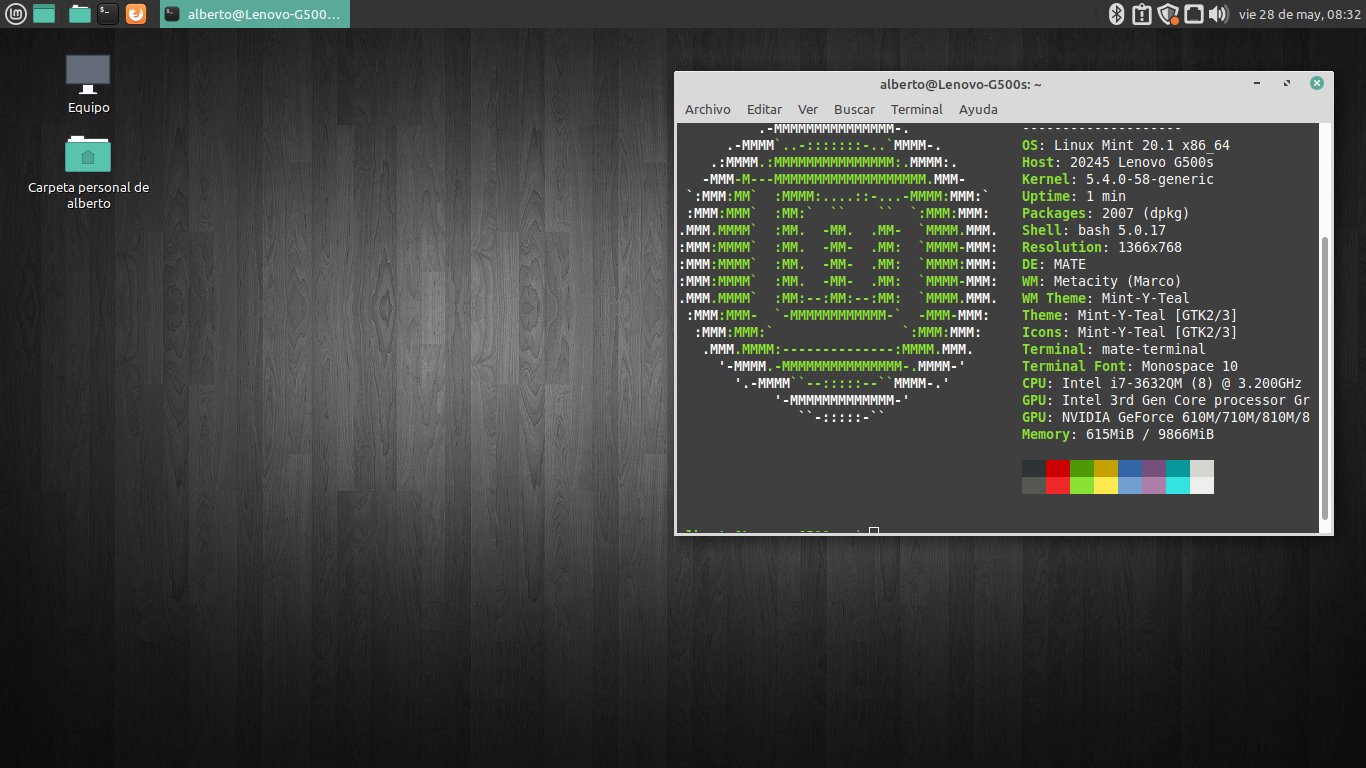Click the alberto@Lenovo-G500 taskbar window button

pyautogui.click(x=254, y=14)
